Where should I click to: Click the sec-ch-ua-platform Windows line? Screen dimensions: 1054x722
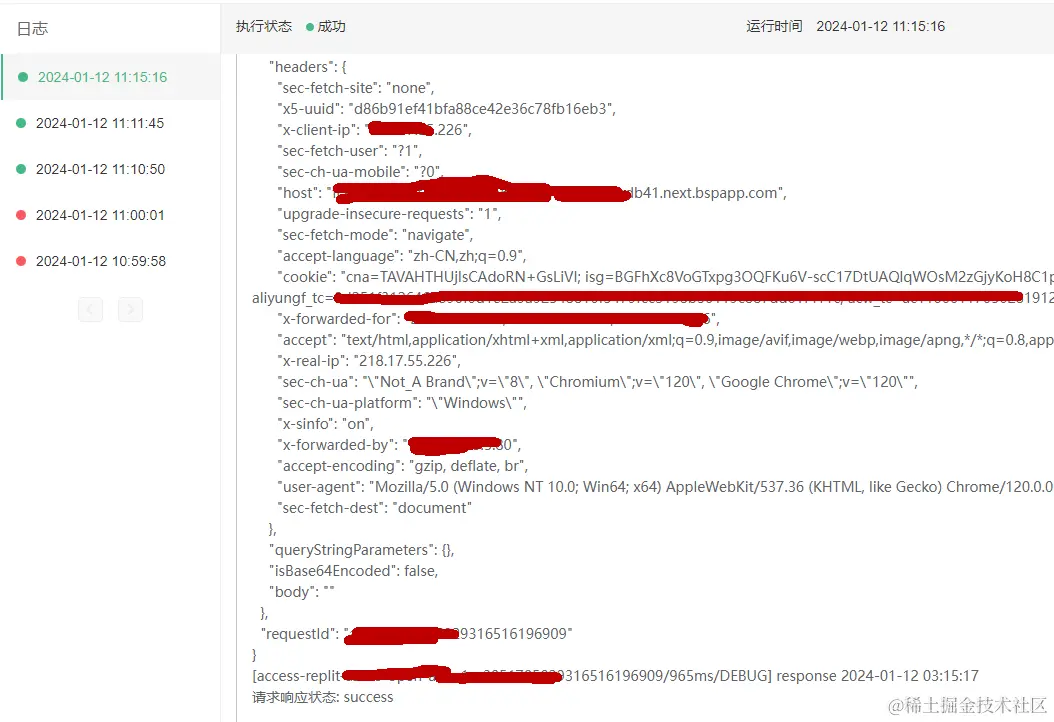pos(402,402)
